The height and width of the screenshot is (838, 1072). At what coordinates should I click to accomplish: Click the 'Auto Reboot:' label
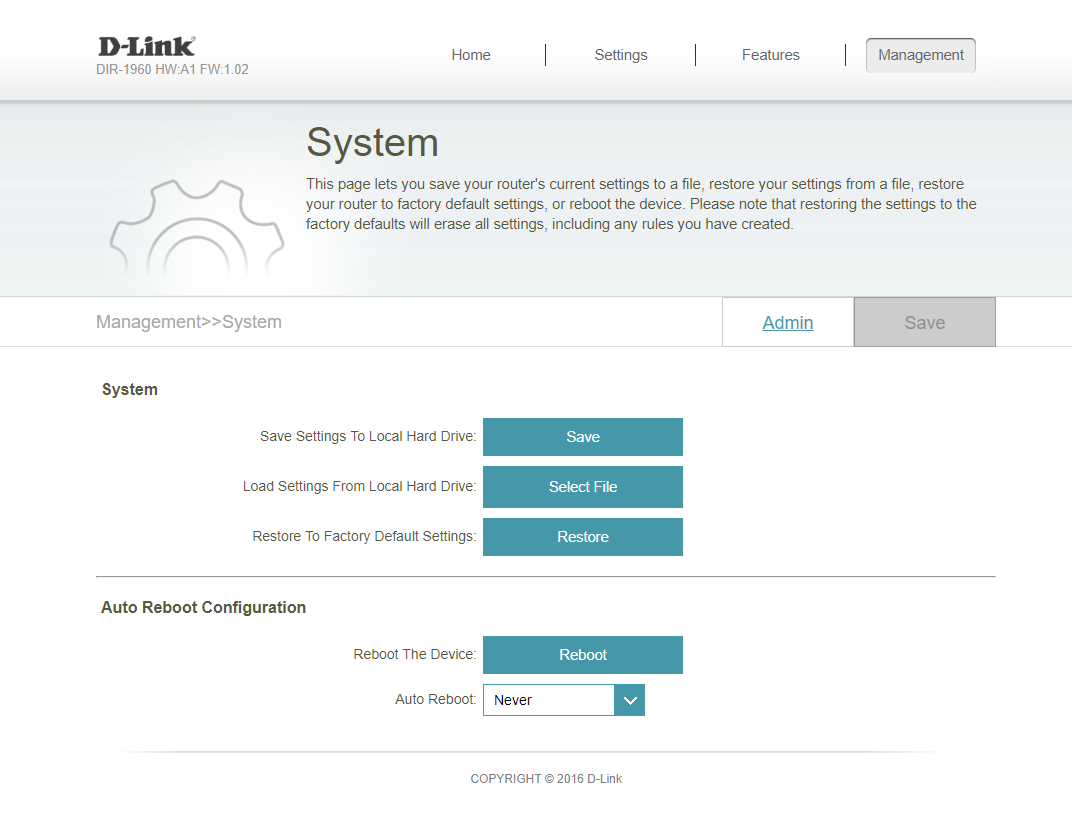[x=436, y=699]
